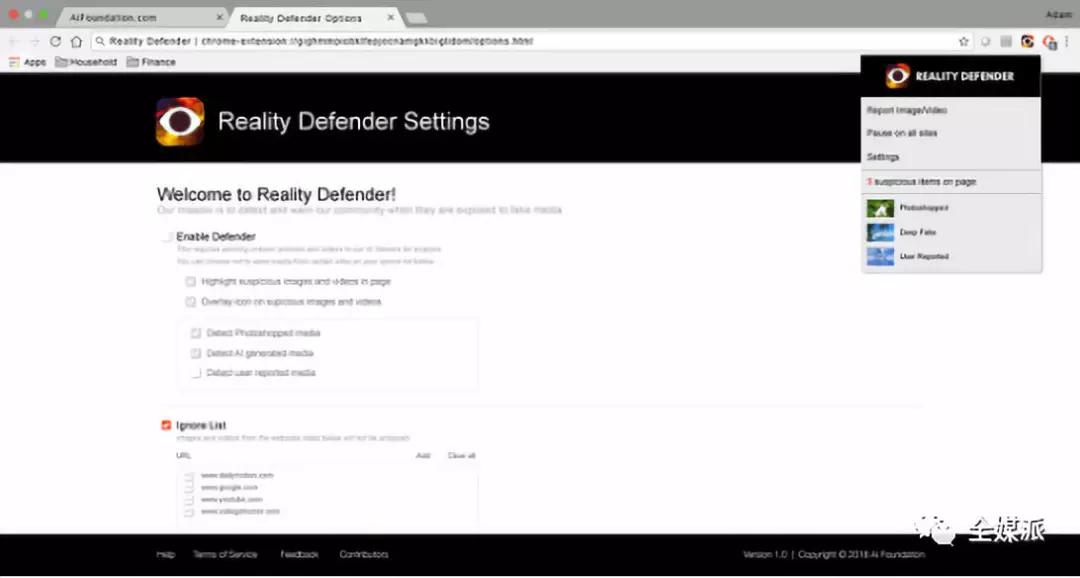Open the User Reported item thumbnail
Image resolution: width=1080 pixels, height=578 pixels.
coord(880,257)
